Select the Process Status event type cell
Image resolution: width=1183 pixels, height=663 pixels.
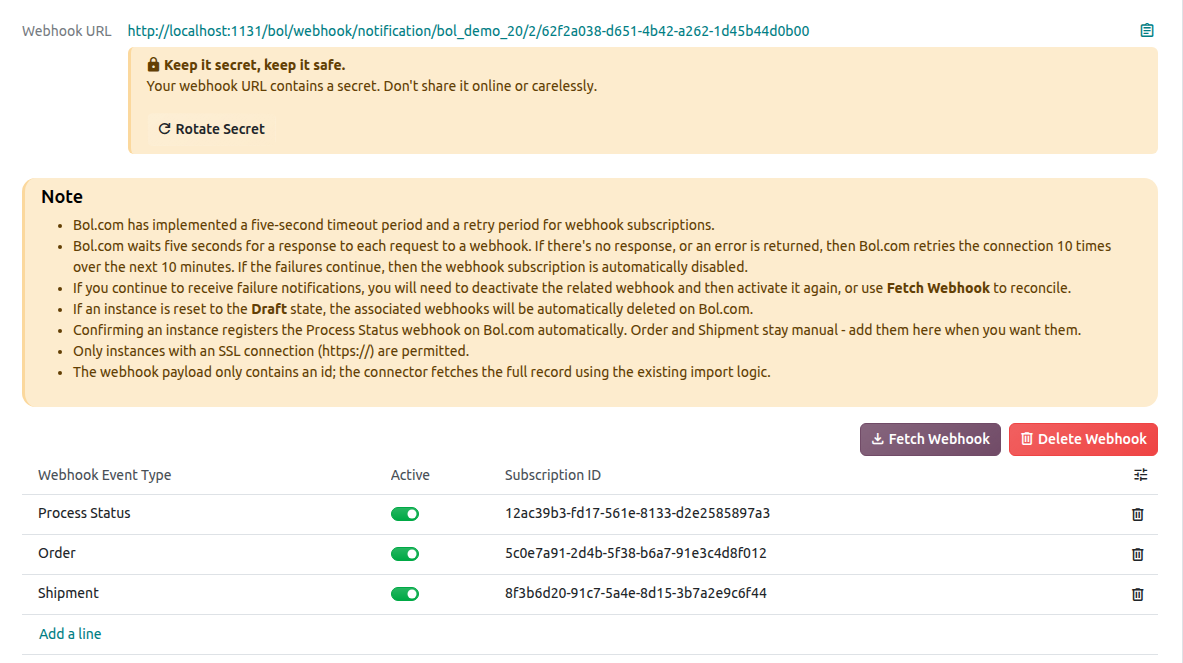pos(84,513)
